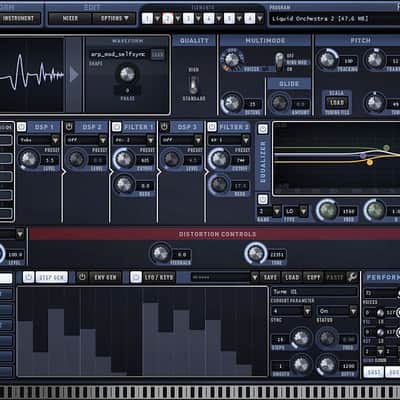This screenshot has height=400, width=400.
Task: Click the Filter 1 reso knob
Action: (x=124, y=184)
